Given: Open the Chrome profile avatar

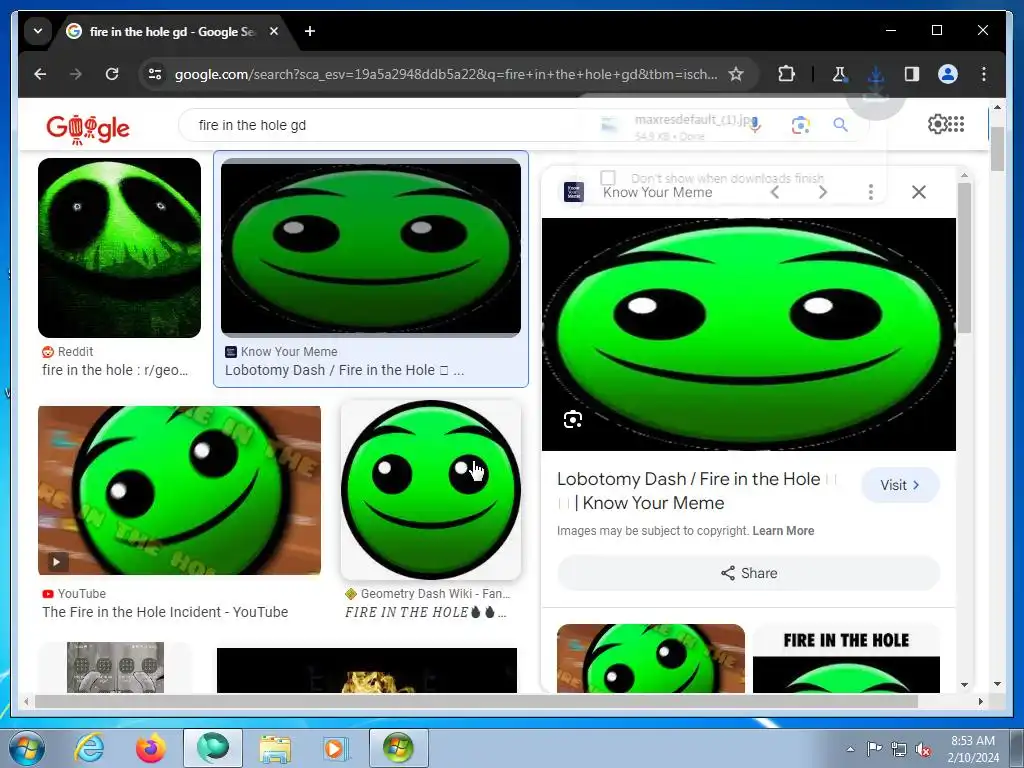Looking at the screenshot, I should [948, 74].
